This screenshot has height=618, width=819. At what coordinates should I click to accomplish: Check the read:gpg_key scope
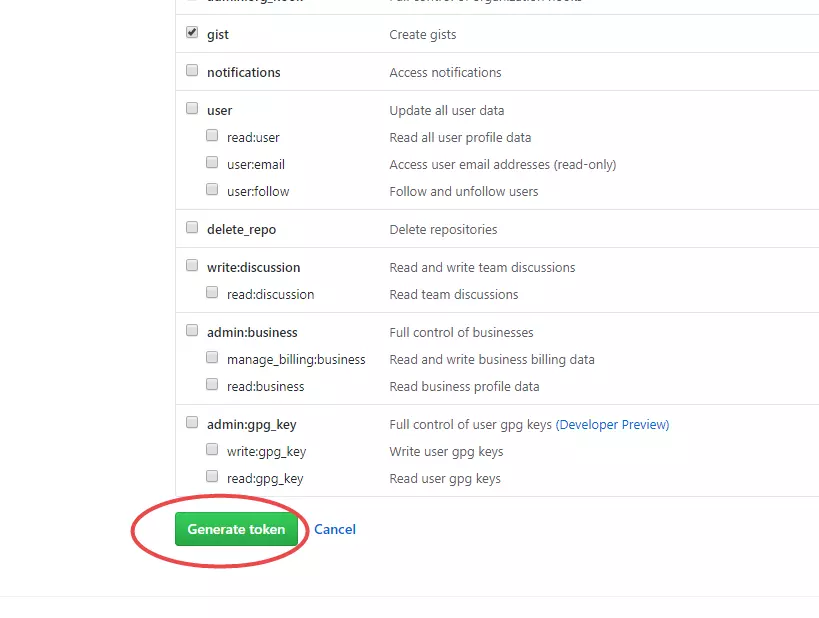211,475
